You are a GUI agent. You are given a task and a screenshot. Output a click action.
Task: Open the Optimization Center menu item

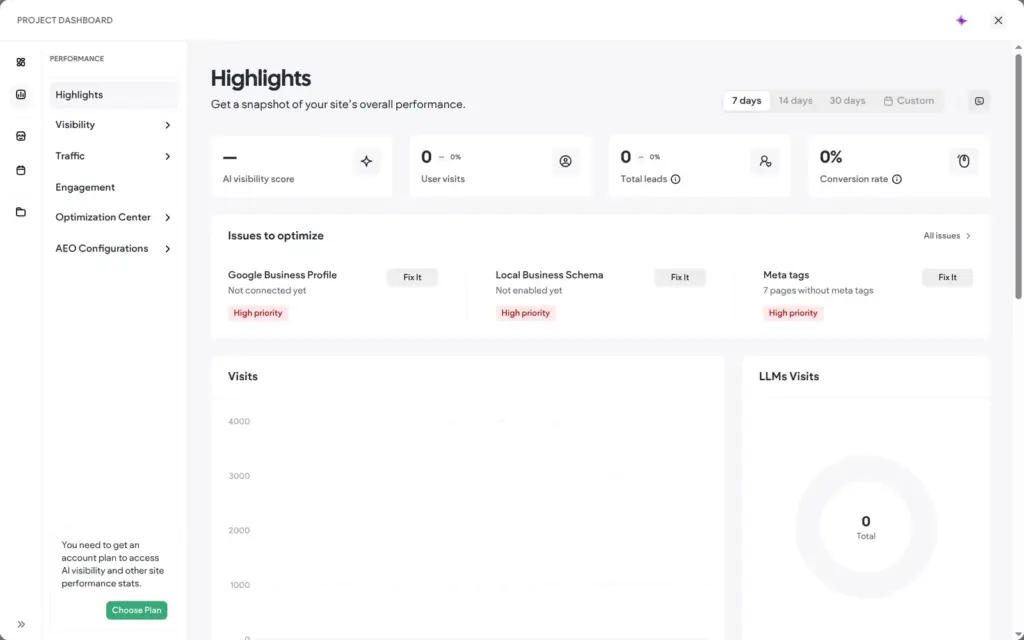coord(114,217)
